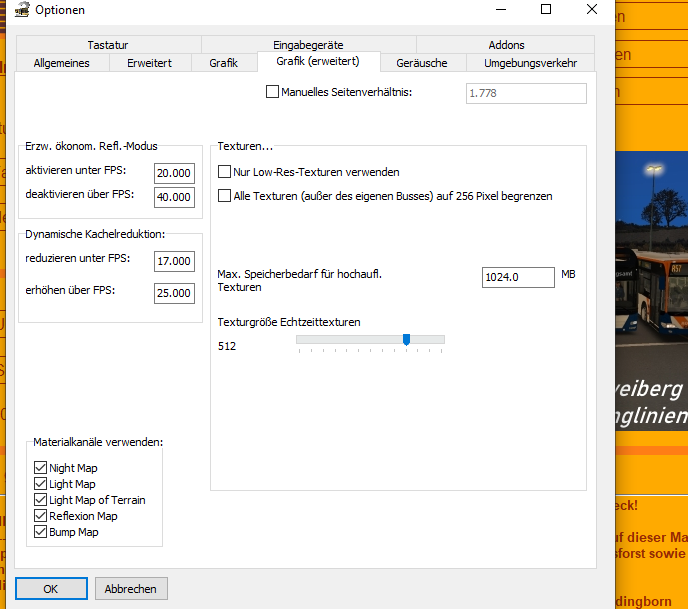
Task: Turn off Reflexion Map channel
Action: click(x=41, y=516)
